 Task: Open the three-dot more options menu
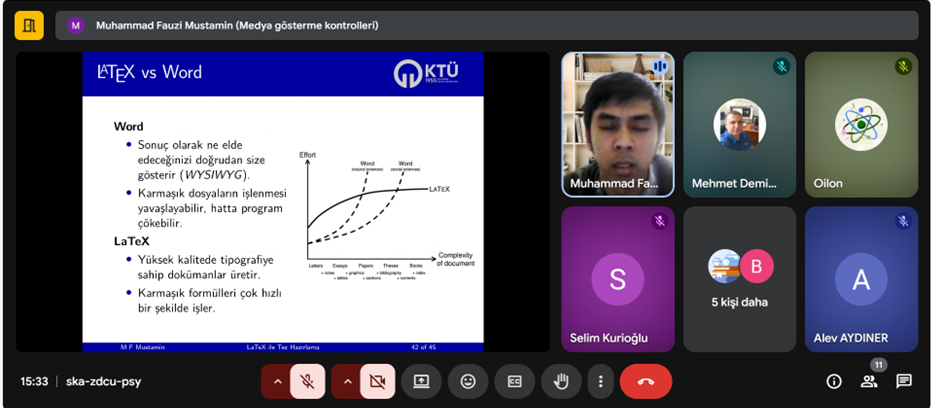pyautogui.click(x=600, y=381)
